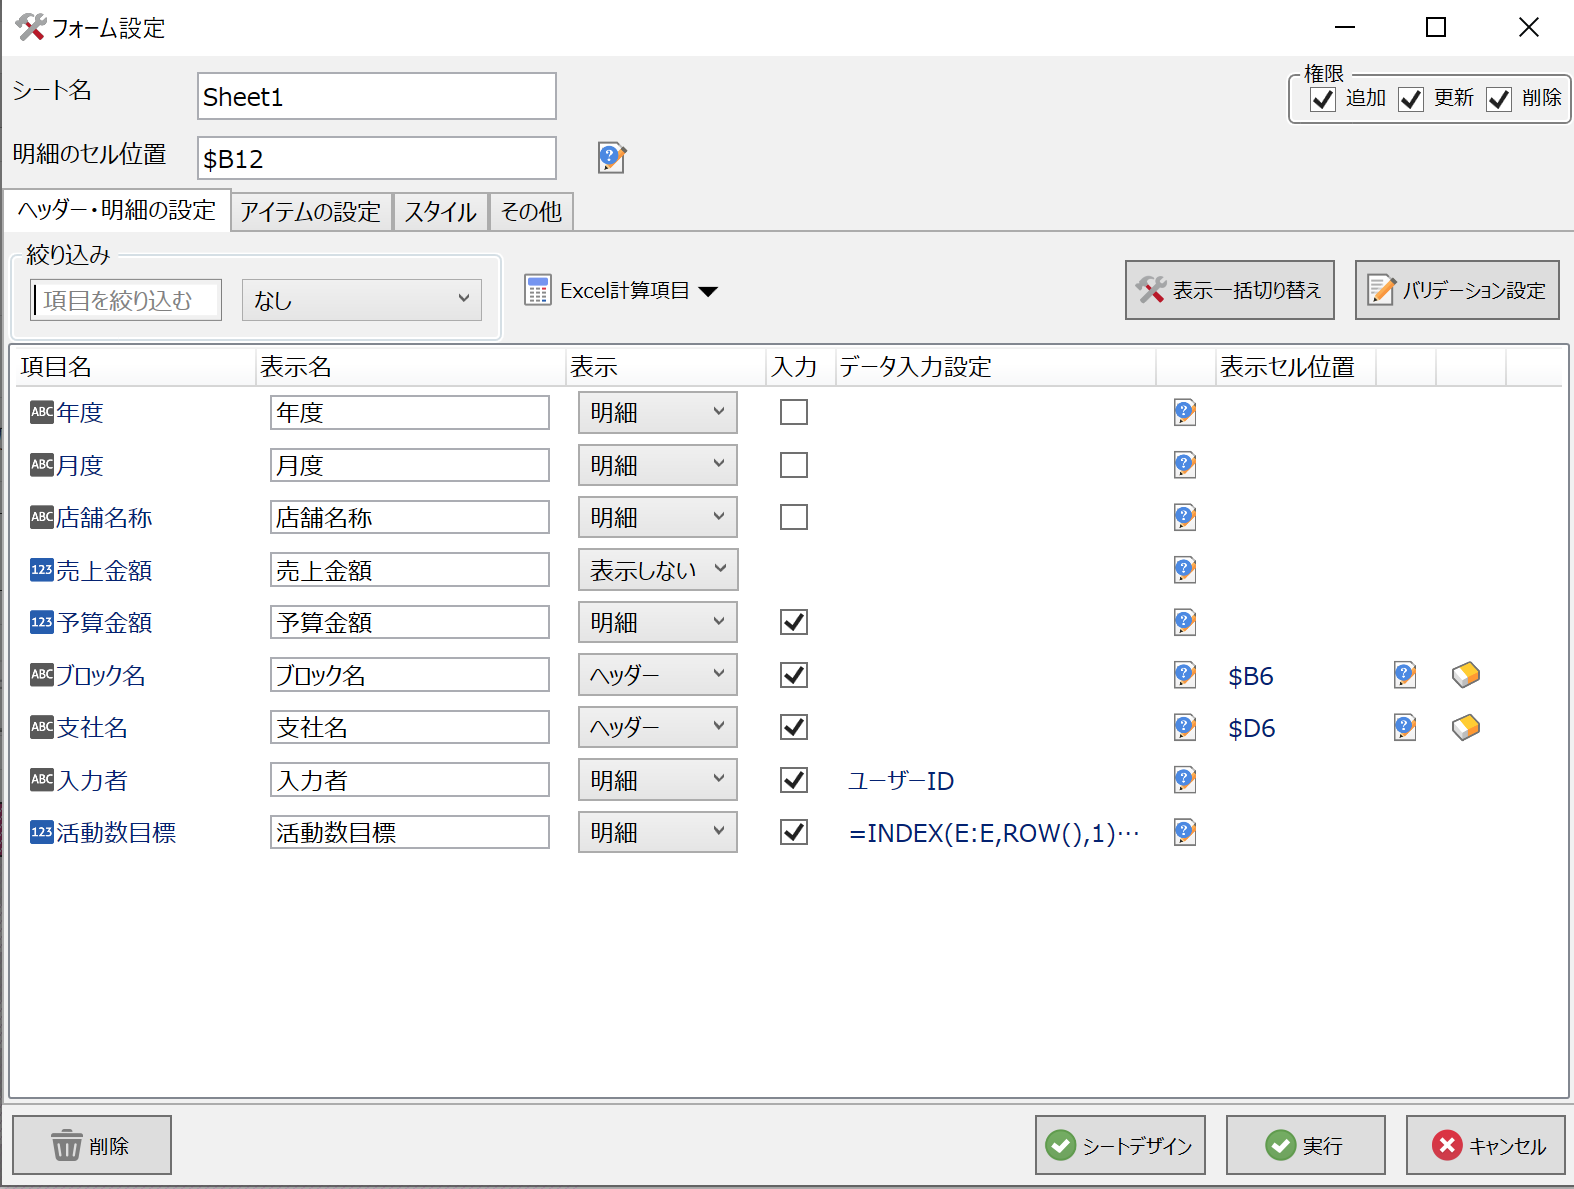Screen dimensions: 1574x1189
Task: Enable input checkbox for 年度 row
Action: [794, 412]
